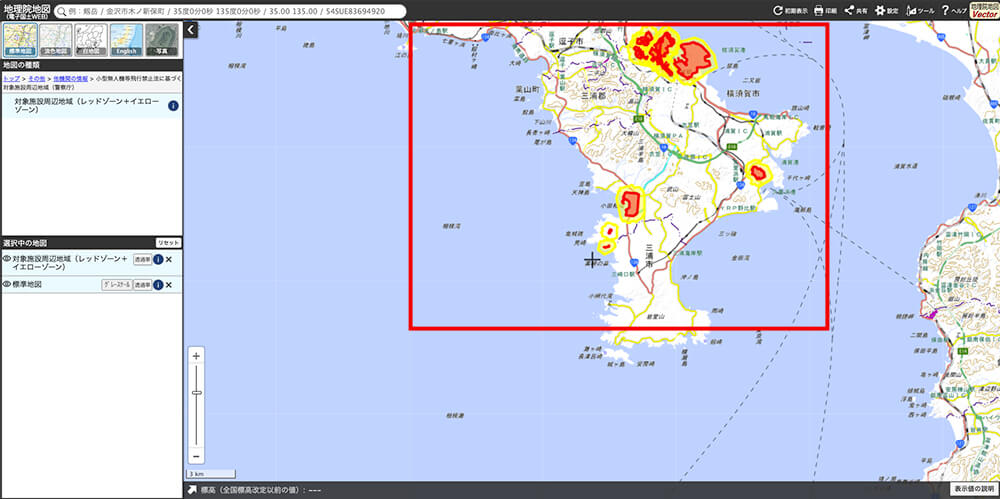
Task: Show info for 対象施設周辺地域 in map types list
Action: [x=174, y=106]
